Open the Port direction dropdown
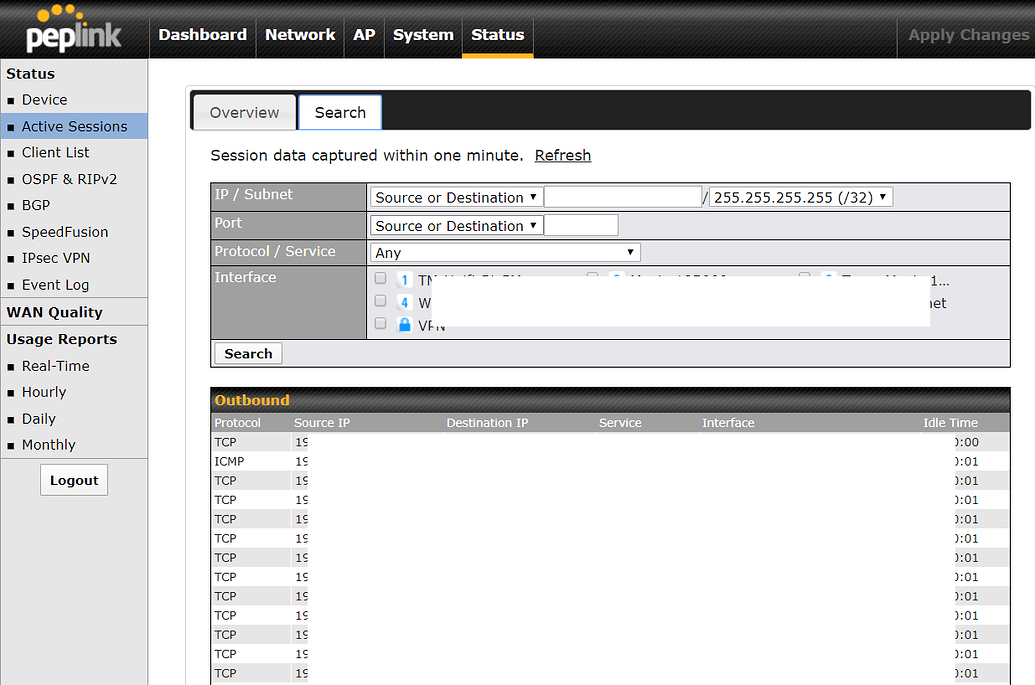The image size is (1035, 685). [x=455, y=225]
